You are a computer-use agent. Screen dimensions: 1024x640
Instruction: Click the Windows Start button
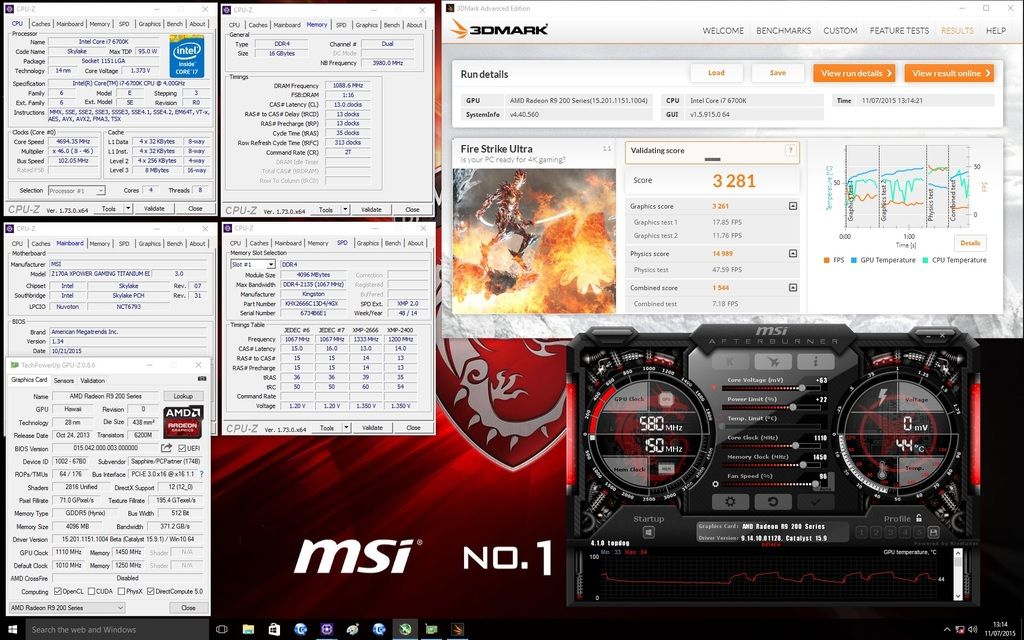[12, 630]
